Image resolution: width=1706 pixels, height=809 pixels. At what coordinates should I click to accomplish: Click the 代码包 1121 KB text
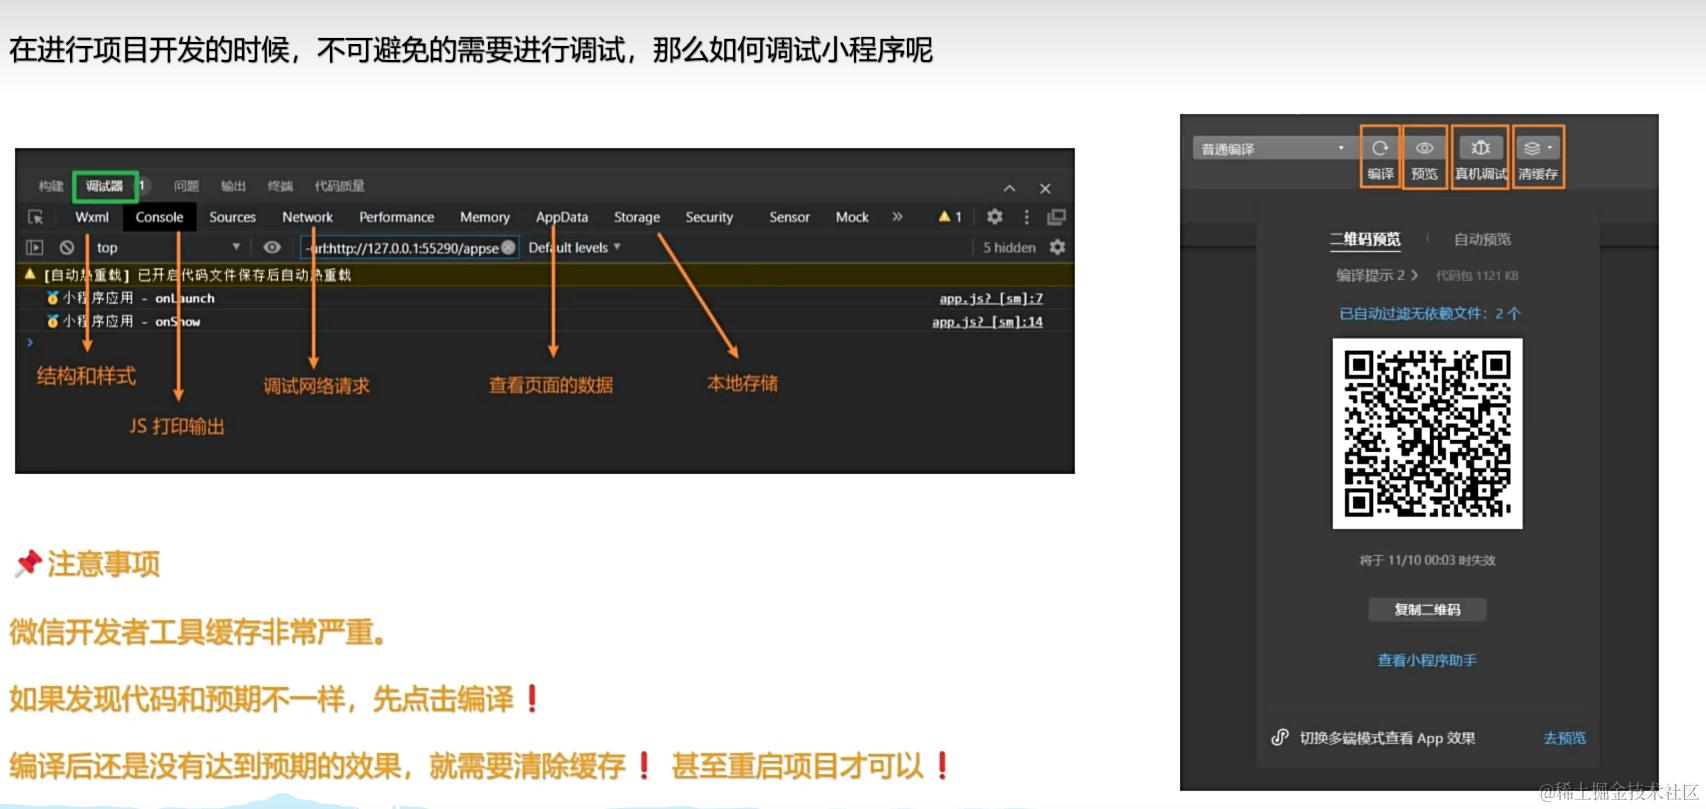click(1477, 275)
